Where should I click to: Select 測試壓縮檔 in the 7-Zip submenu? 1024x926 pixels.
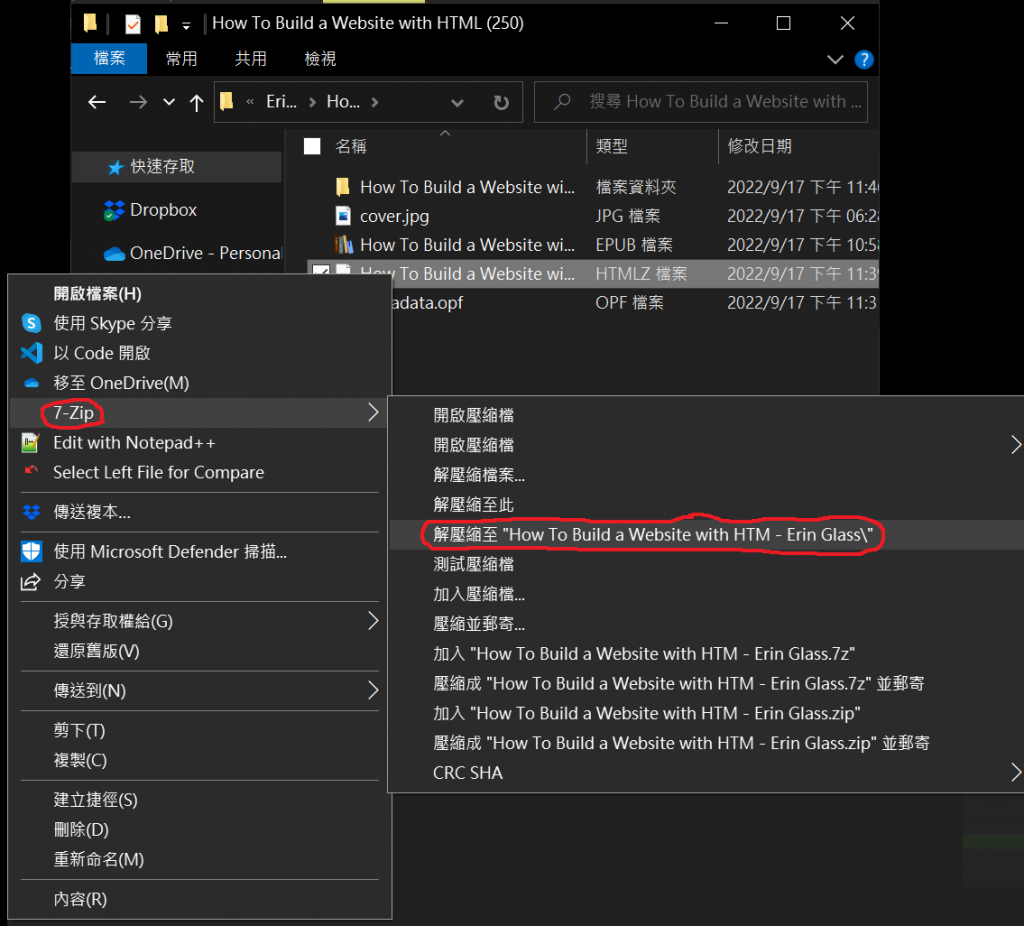707,564
